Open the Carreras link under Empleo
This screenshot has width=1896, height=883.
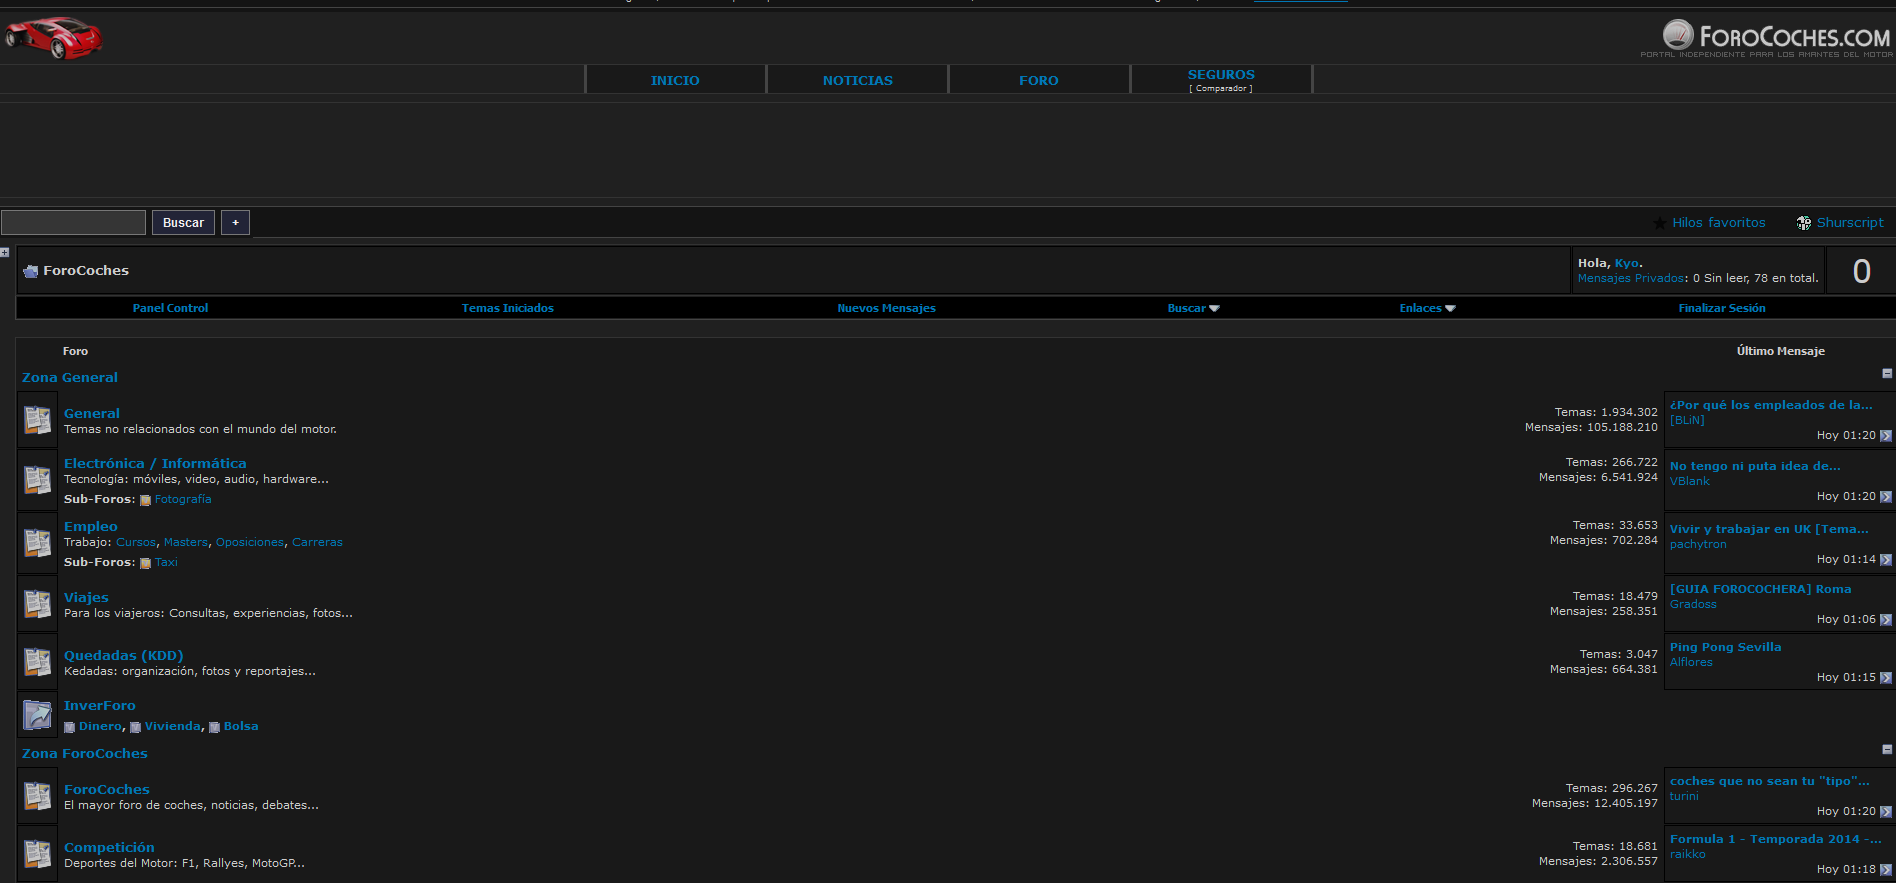coord(317,542)
